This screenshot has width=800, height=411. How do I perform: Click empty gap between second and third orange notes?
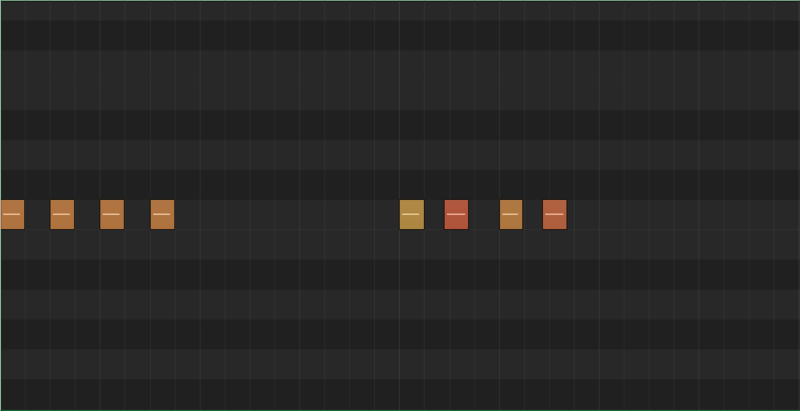click(x=87, y=215)
